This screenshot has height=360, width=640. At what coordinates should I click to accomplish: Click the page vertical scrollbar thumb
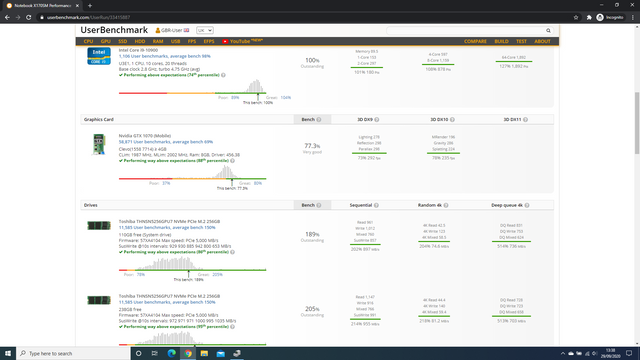tap(637, 123)
